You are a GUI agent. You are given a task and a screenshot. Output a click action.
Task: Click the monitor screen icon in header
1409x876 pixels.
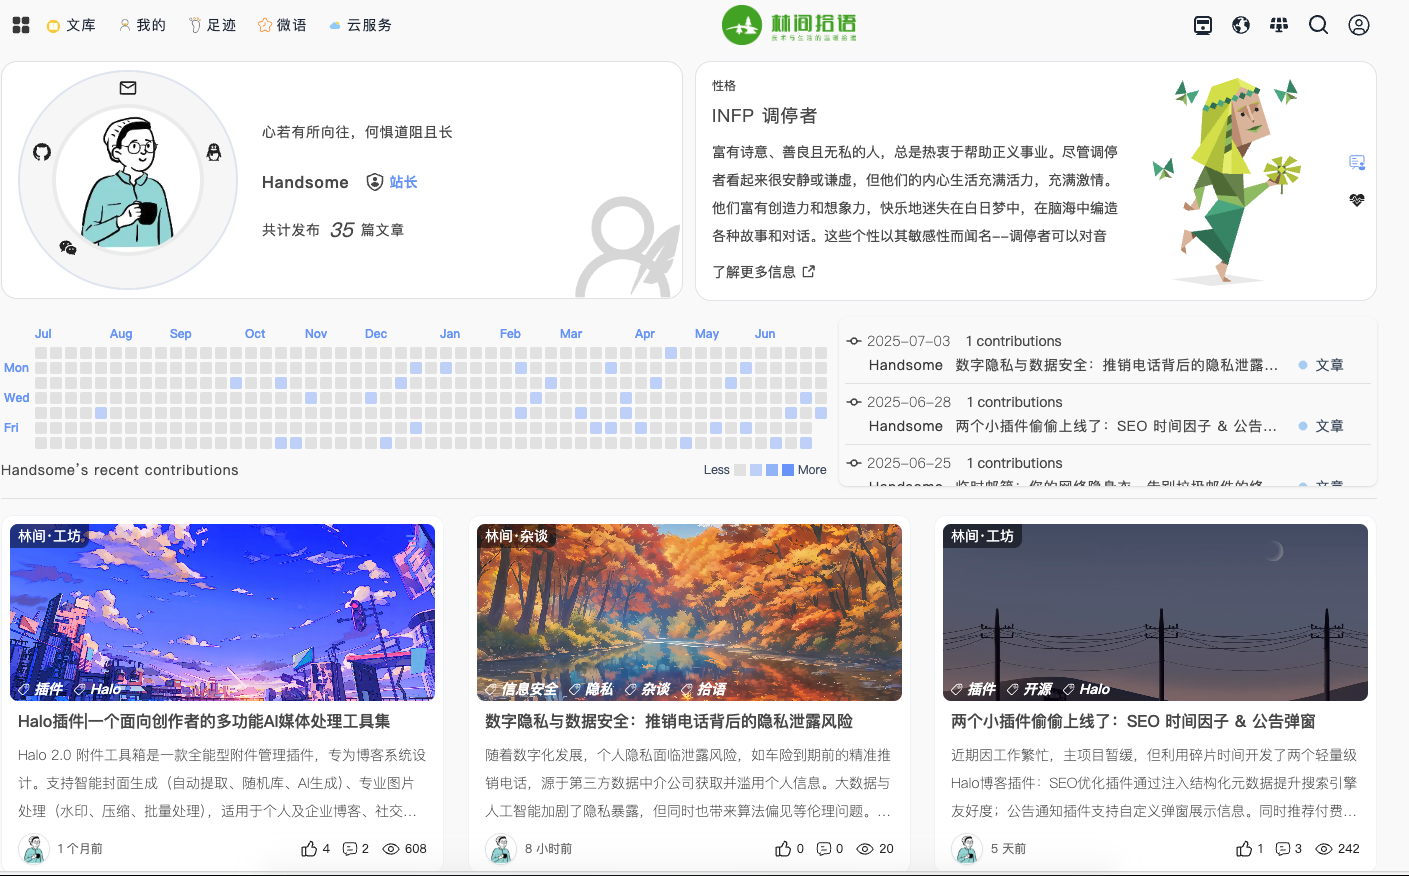point(1203,25)
